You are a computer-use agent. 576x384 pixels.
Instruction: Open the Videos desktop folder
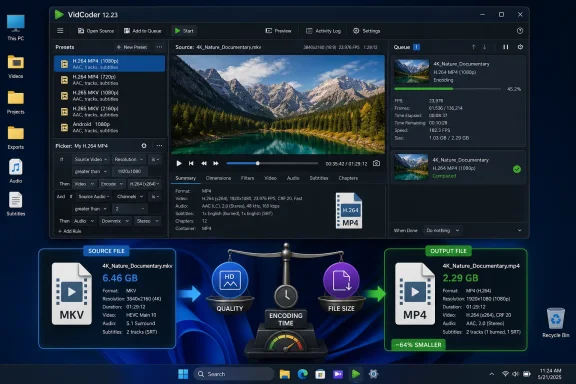(16, 67)
